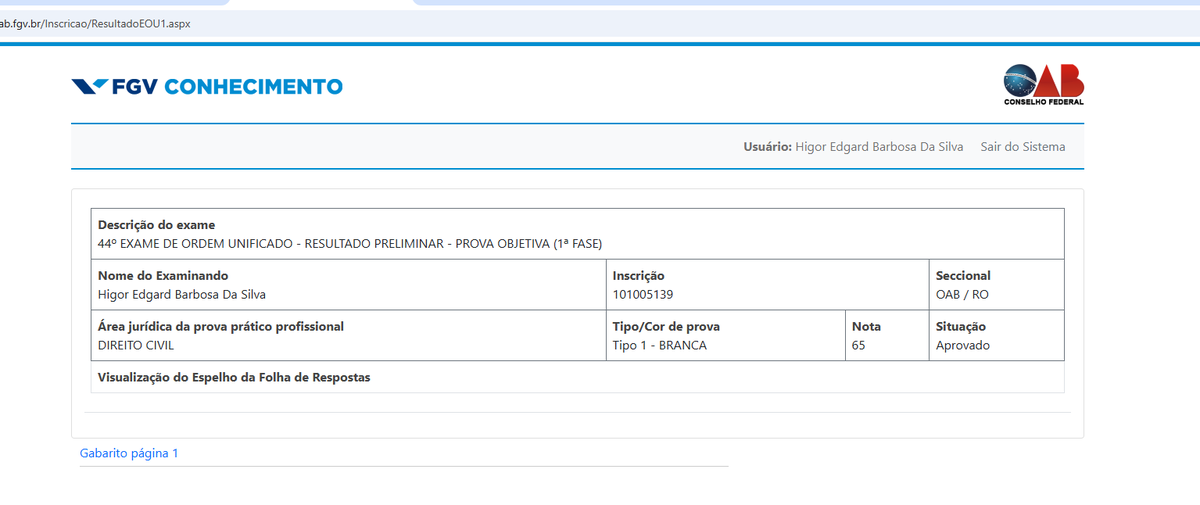1200x505 pixels.
Task: Click the OAB Conselho Federal logo
Action: point(1044,85)
